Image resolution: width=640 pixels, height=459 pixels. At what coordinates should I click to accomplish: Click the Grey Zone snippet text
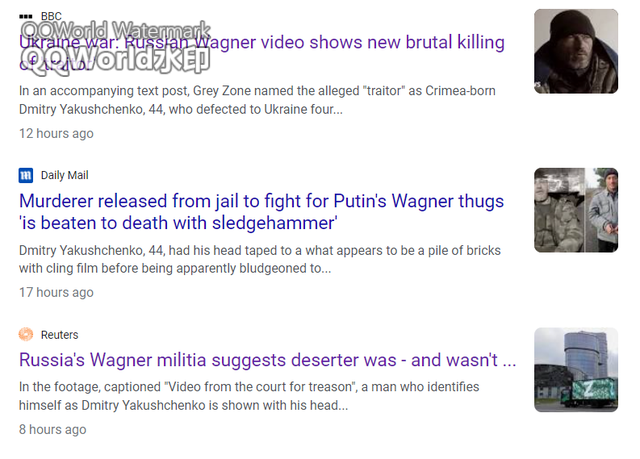(x=257, y=100)
